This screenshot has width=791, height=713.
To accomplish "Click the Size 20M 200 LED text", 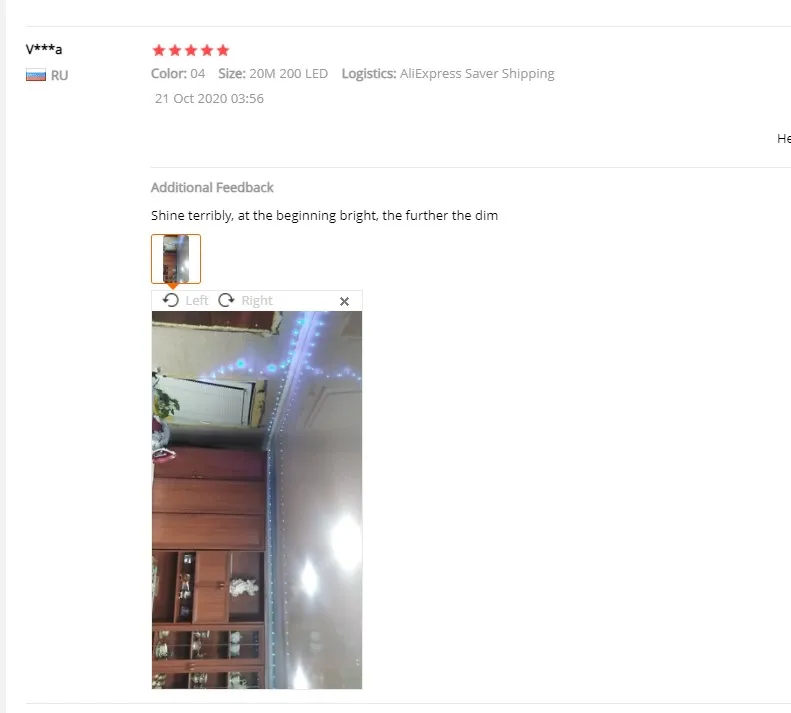I will pyautogui.click(x=273, y=74).
